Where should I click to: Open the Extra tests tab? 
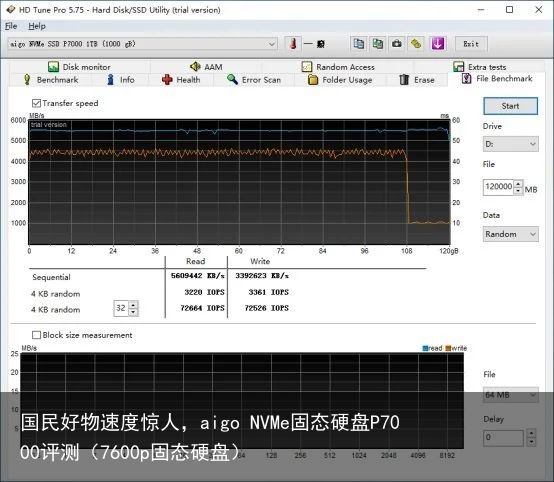(x=480, y=67)
